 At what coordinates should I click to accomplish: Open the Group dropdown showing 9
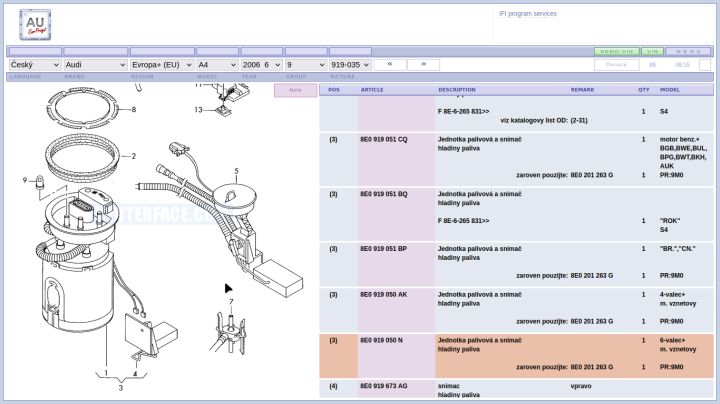point(305,65)
